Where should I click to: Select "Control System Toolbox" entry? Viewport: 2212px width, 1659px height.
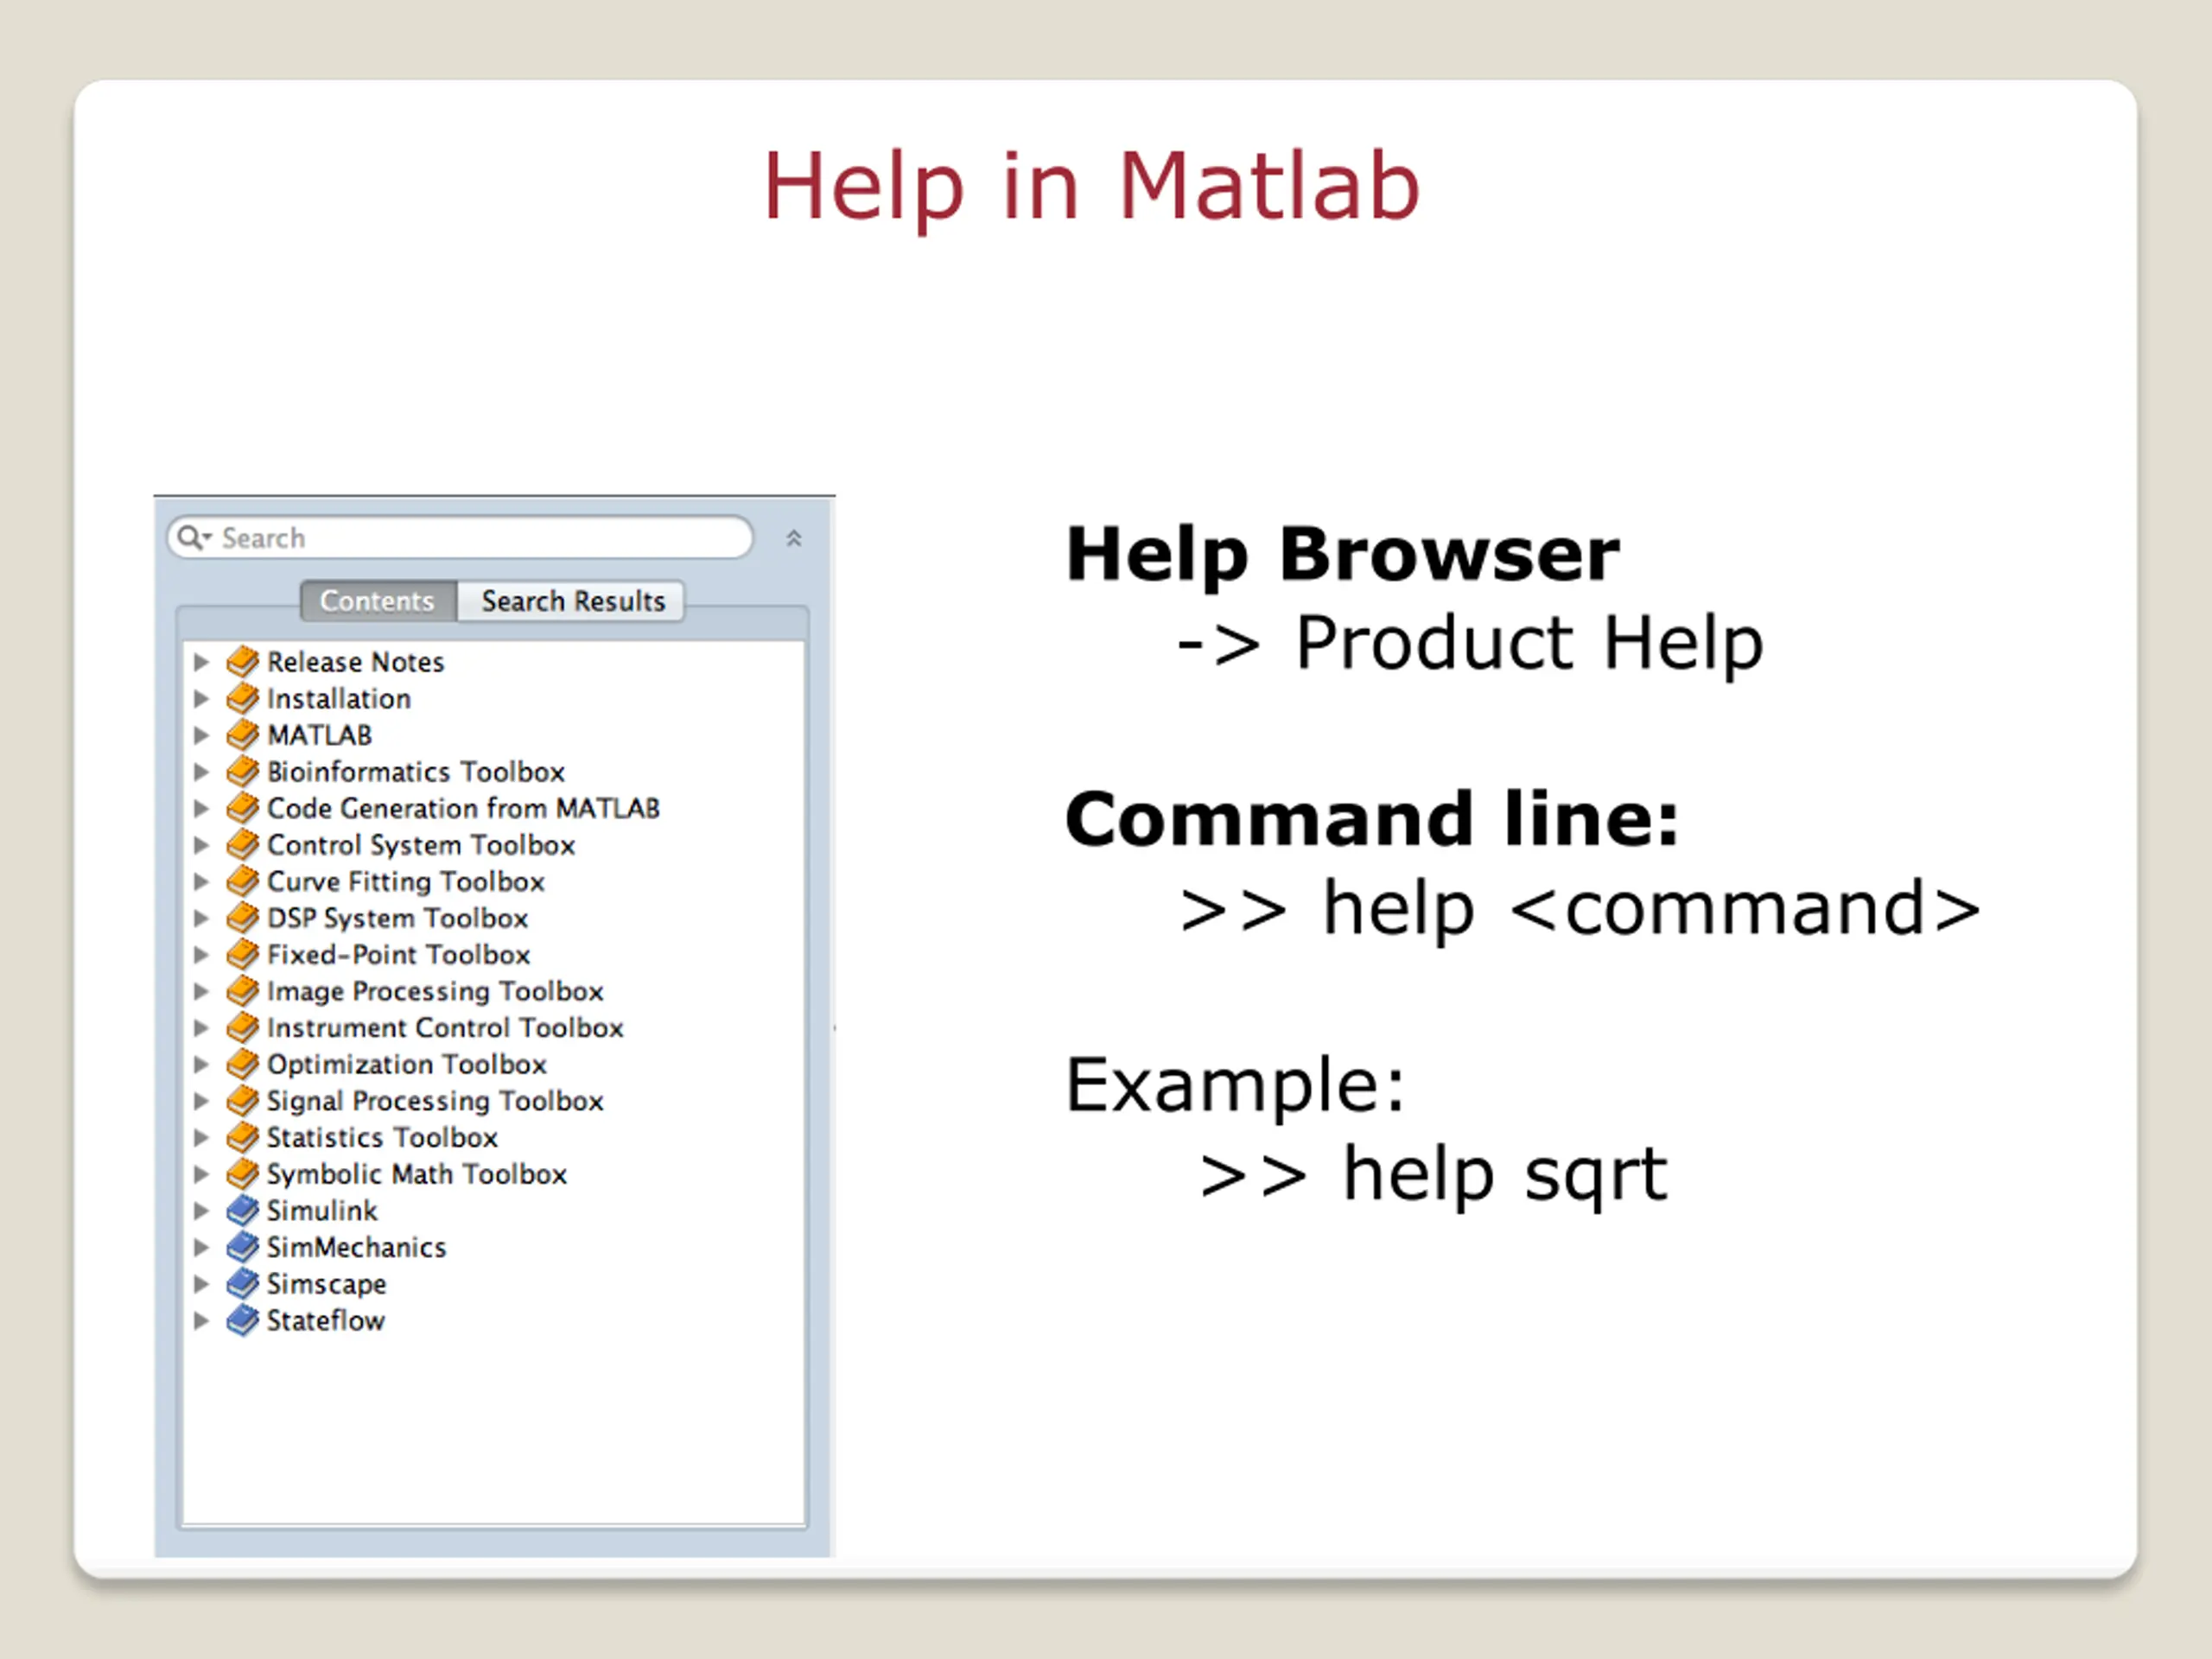click(421, 845)
